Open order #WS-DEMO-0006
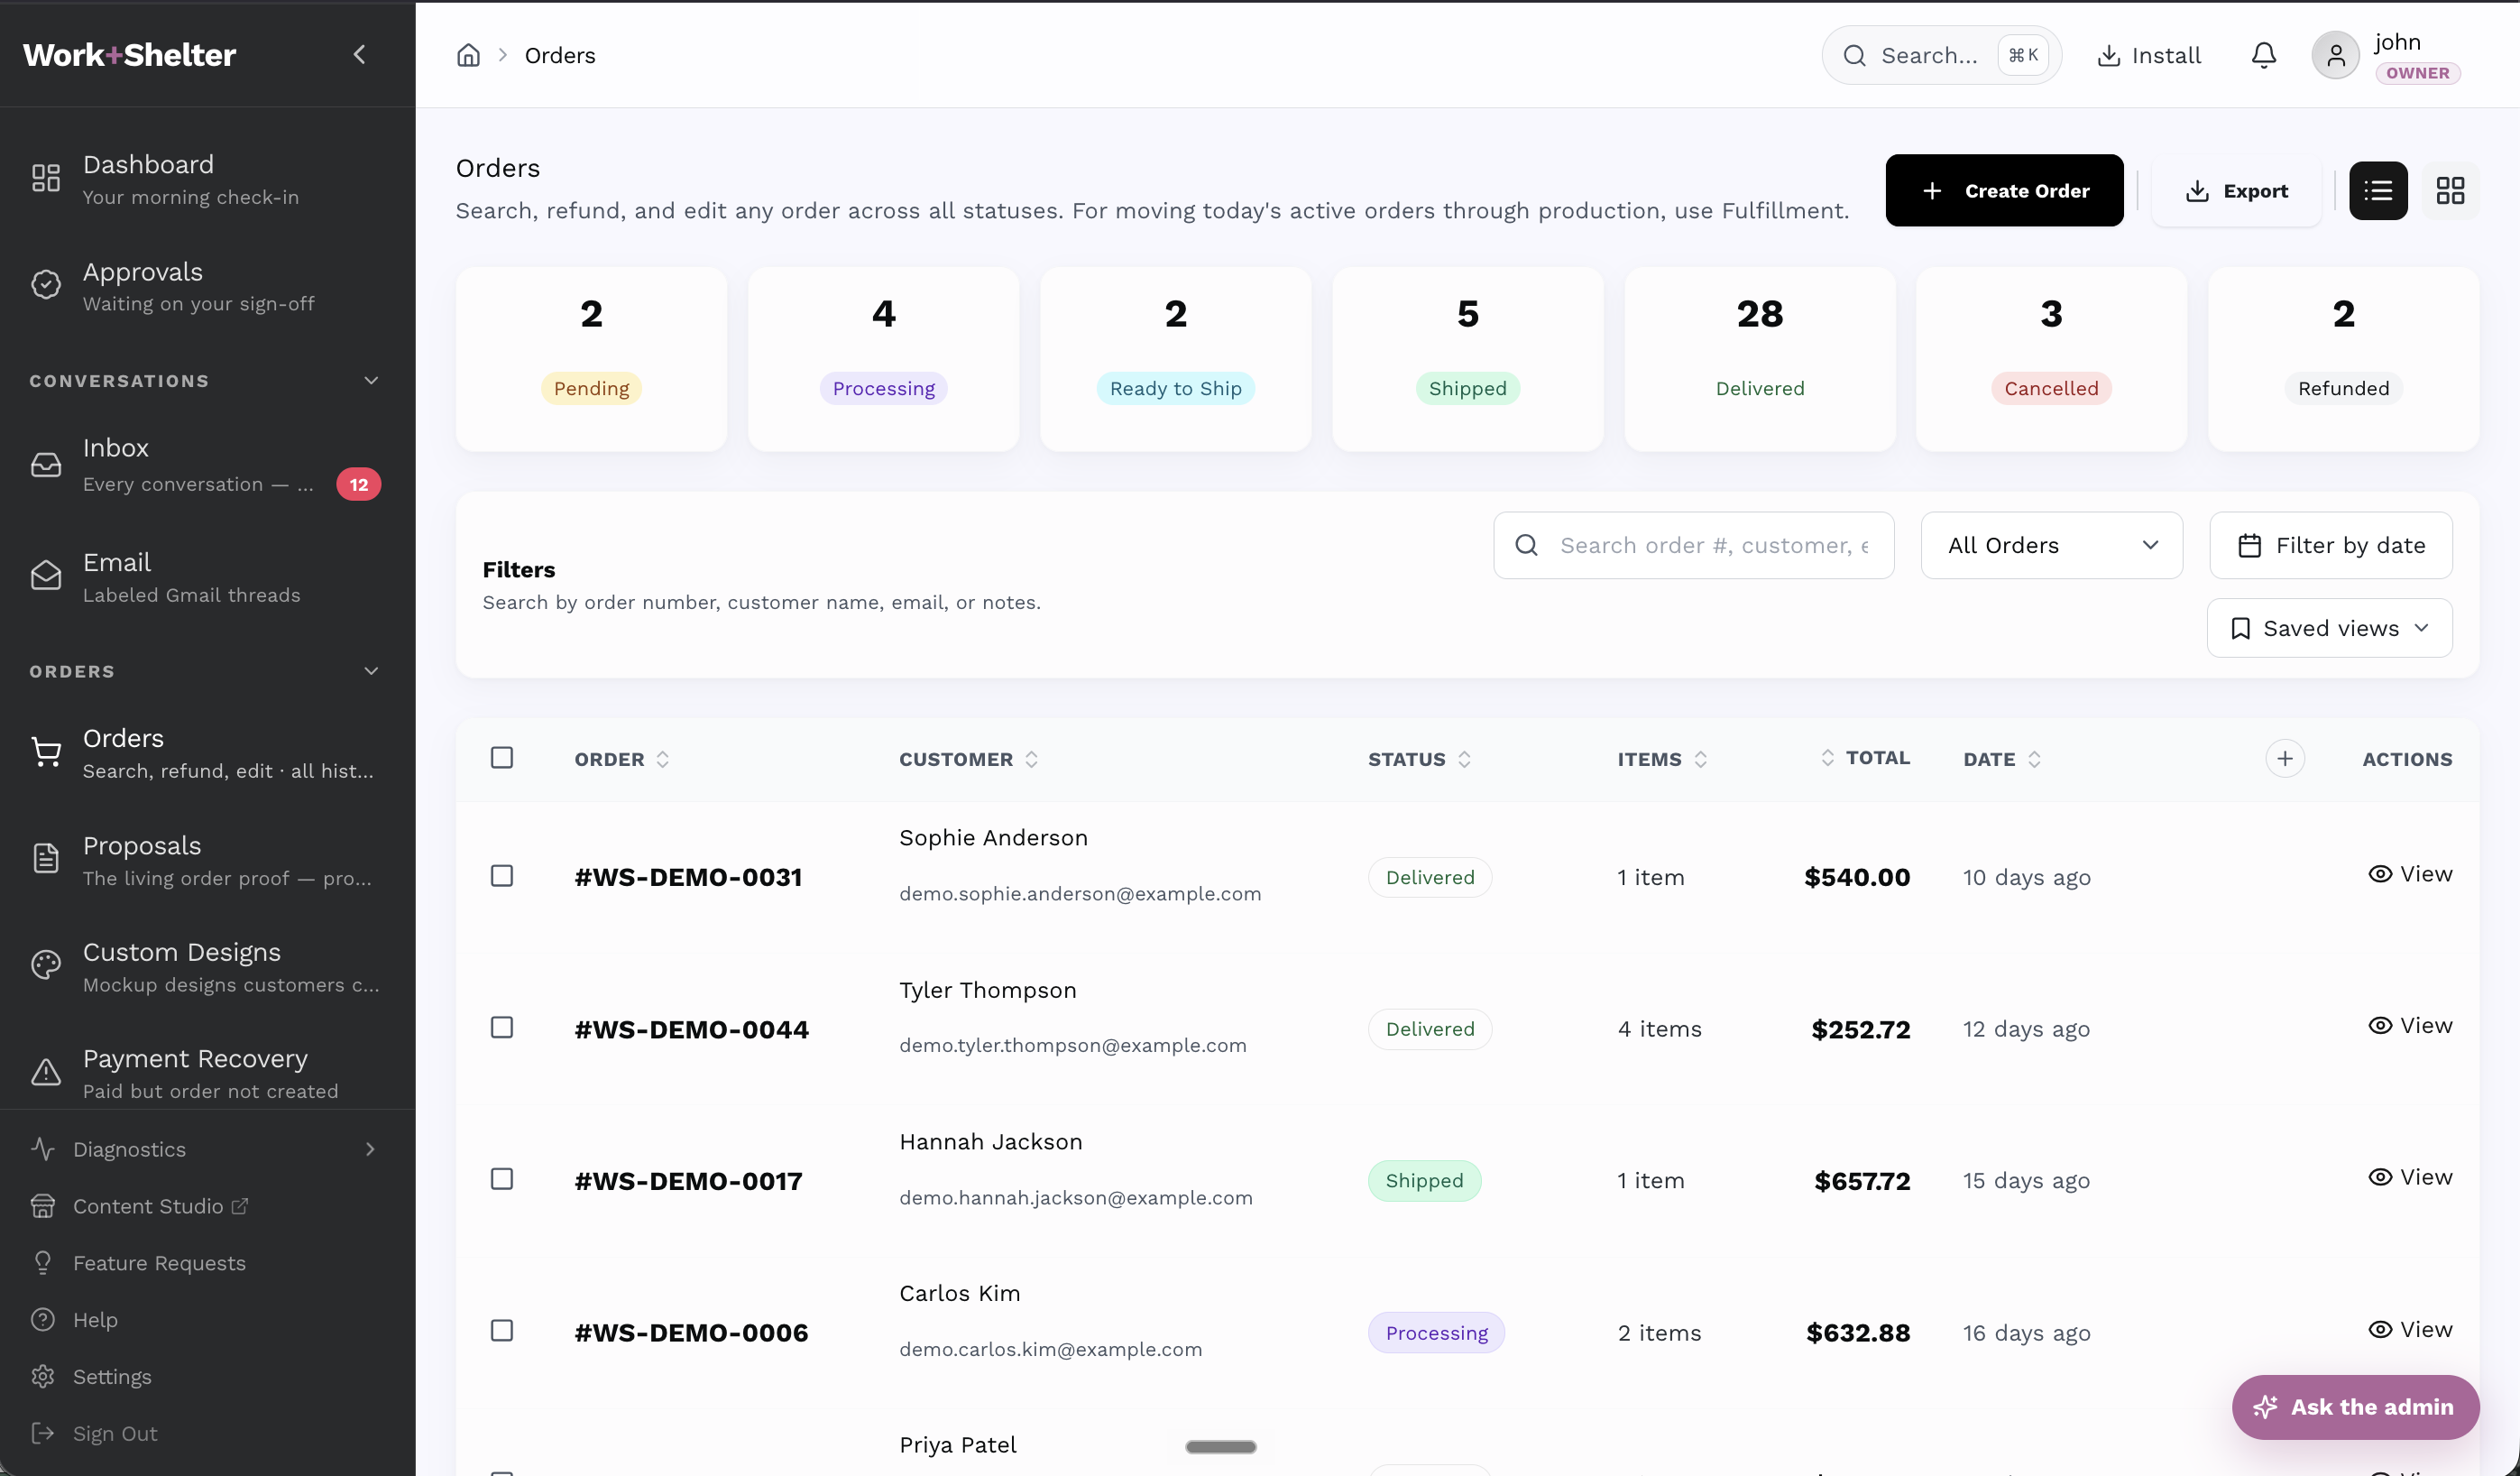This screenshot has width=2520, height=1476. coord(691,1332)
